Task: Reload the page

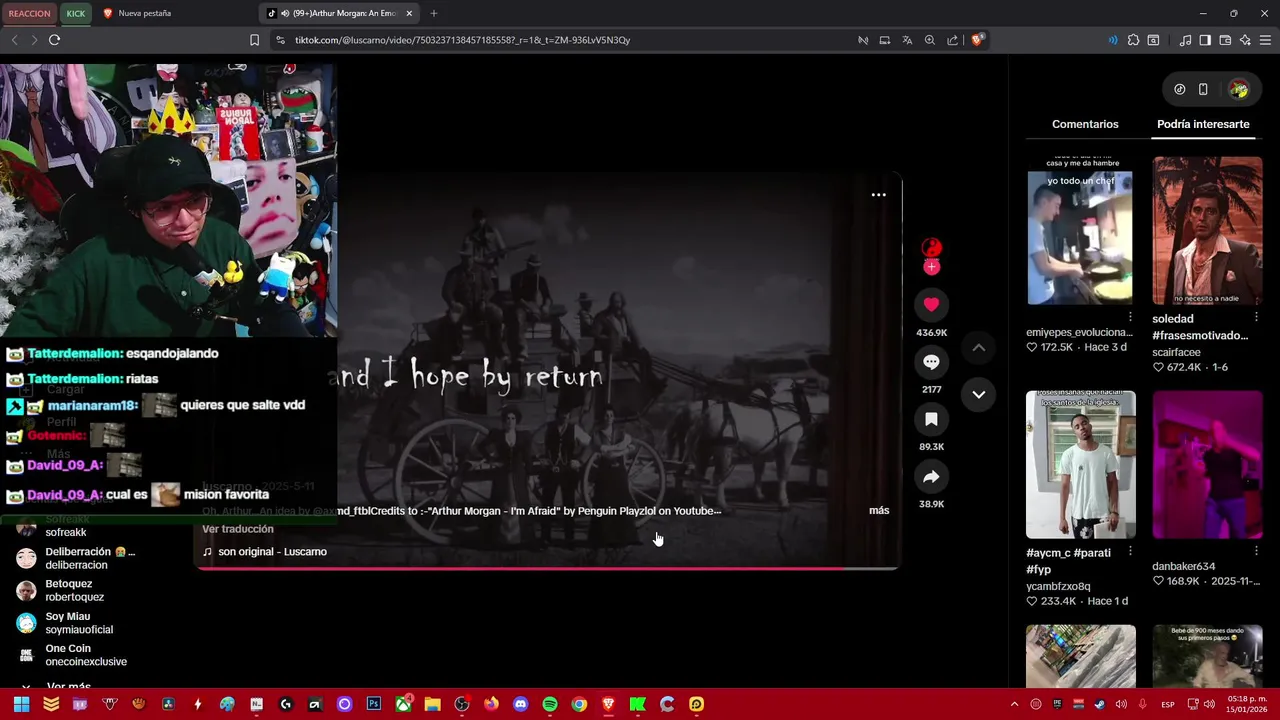Action: point(54,40)
